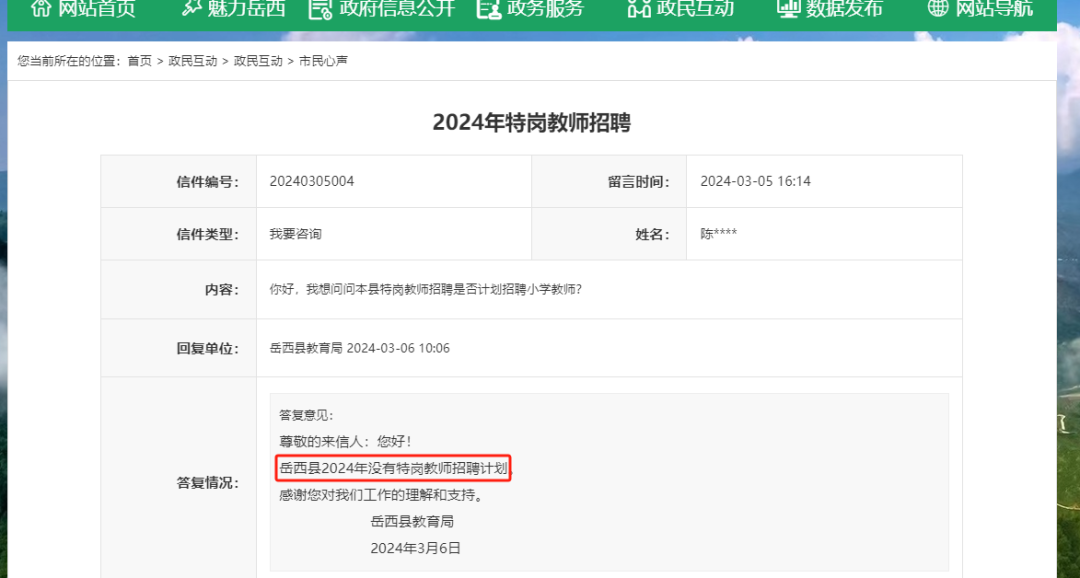This screenshot has height=578, width=1080.
Task: Select the letter number 20240305004
Action: (x=312, y=181)
